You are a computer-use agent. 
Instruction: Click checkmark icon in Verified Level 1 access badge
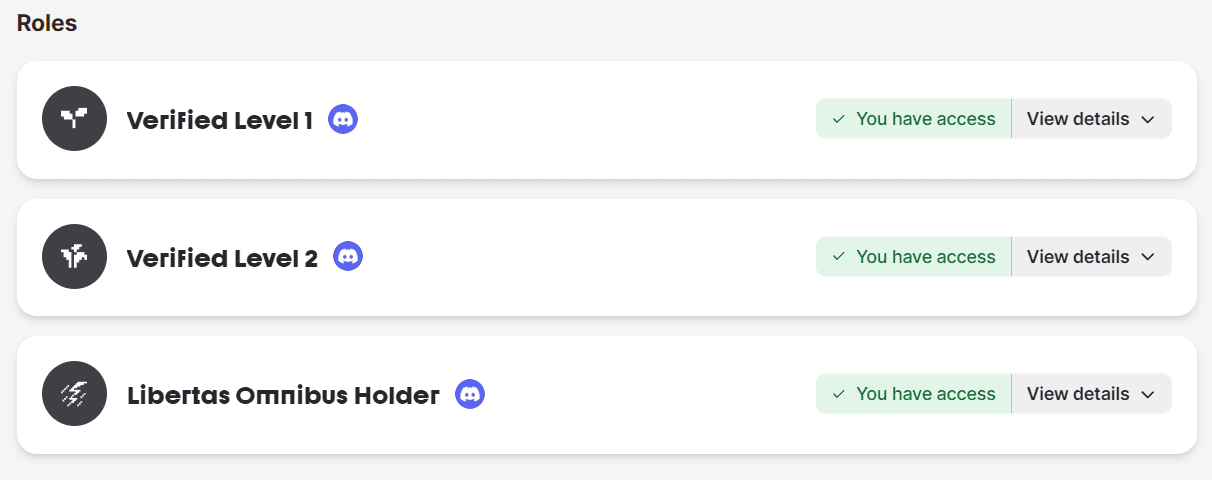click(839, 119)
